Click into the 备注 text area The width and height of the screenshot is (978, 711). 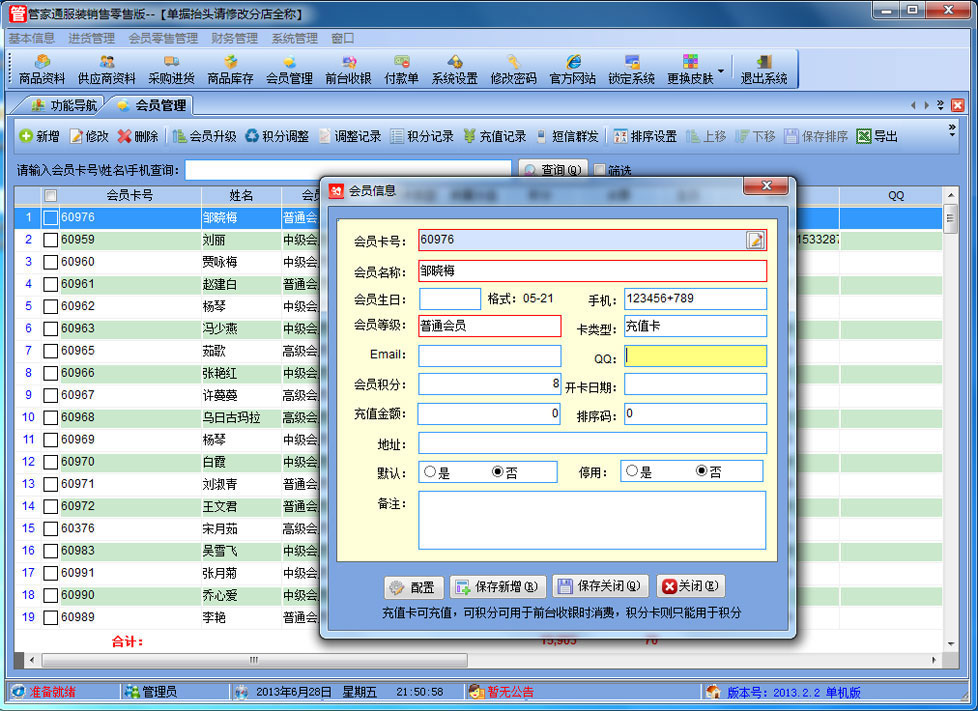(592, 520)
